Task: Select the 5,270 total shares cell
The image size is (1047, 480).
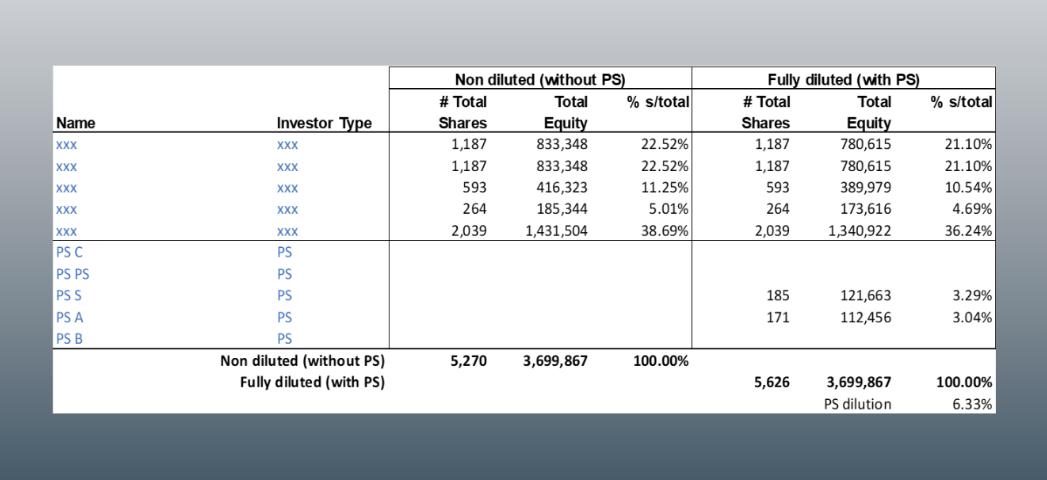Action: click(468, 361)
